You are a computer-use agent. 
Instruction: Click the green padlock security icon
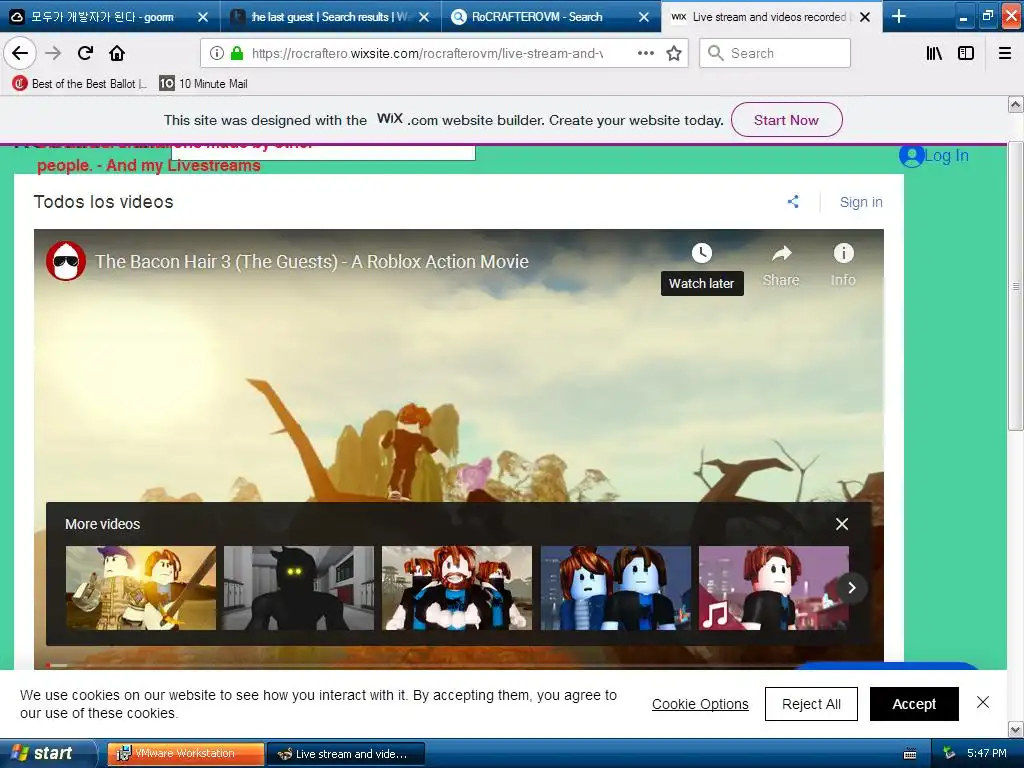point(237,53)
